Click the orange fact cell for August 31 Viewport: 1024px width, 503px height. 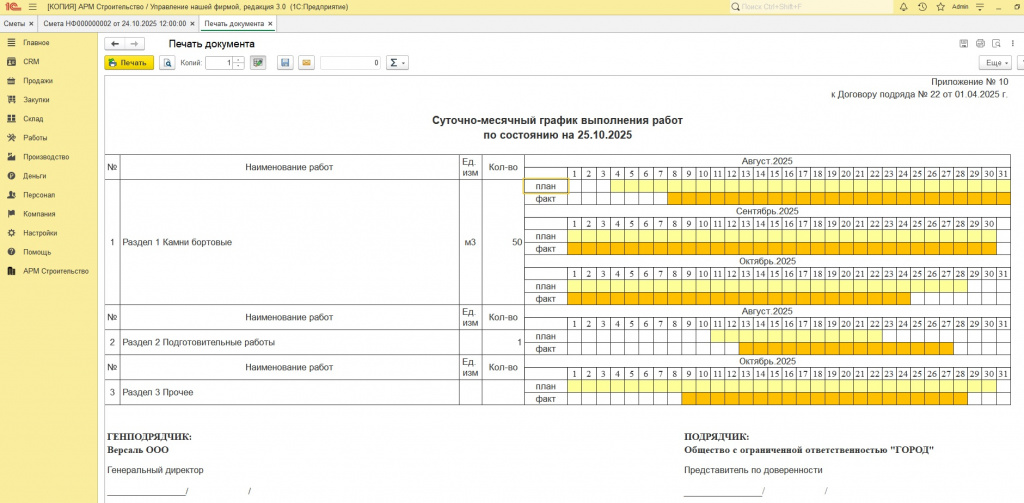pyautogui.click(x=1003, y=199)
